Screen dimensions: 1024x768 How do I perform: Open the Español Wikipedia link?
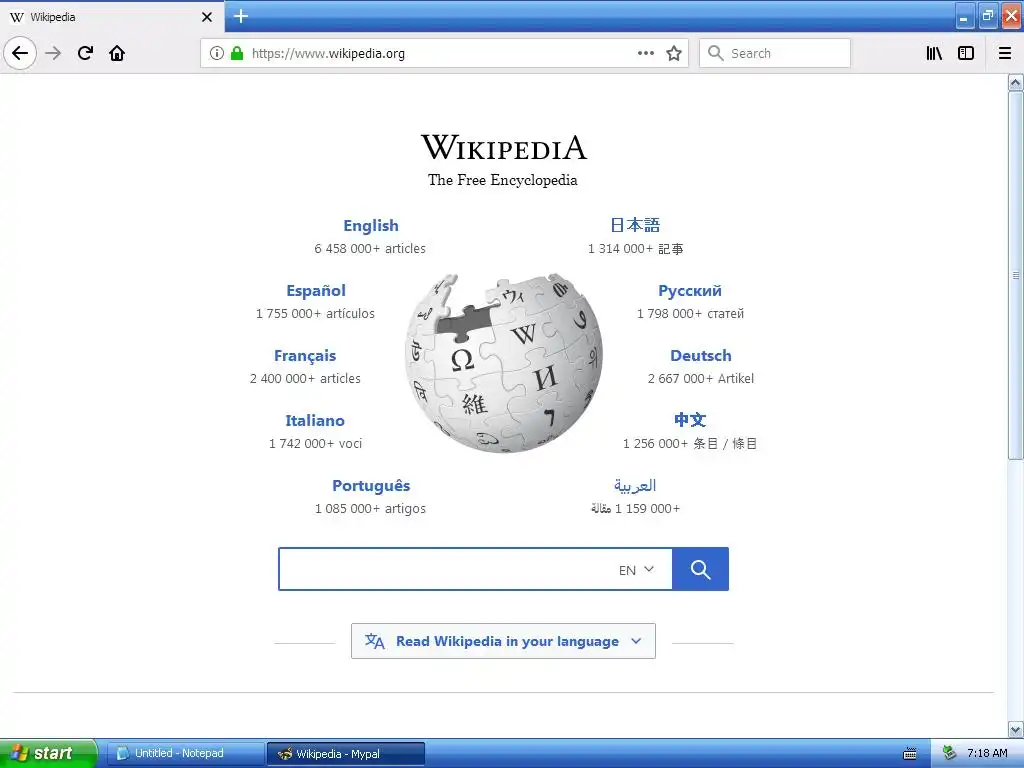pos(316,291)
